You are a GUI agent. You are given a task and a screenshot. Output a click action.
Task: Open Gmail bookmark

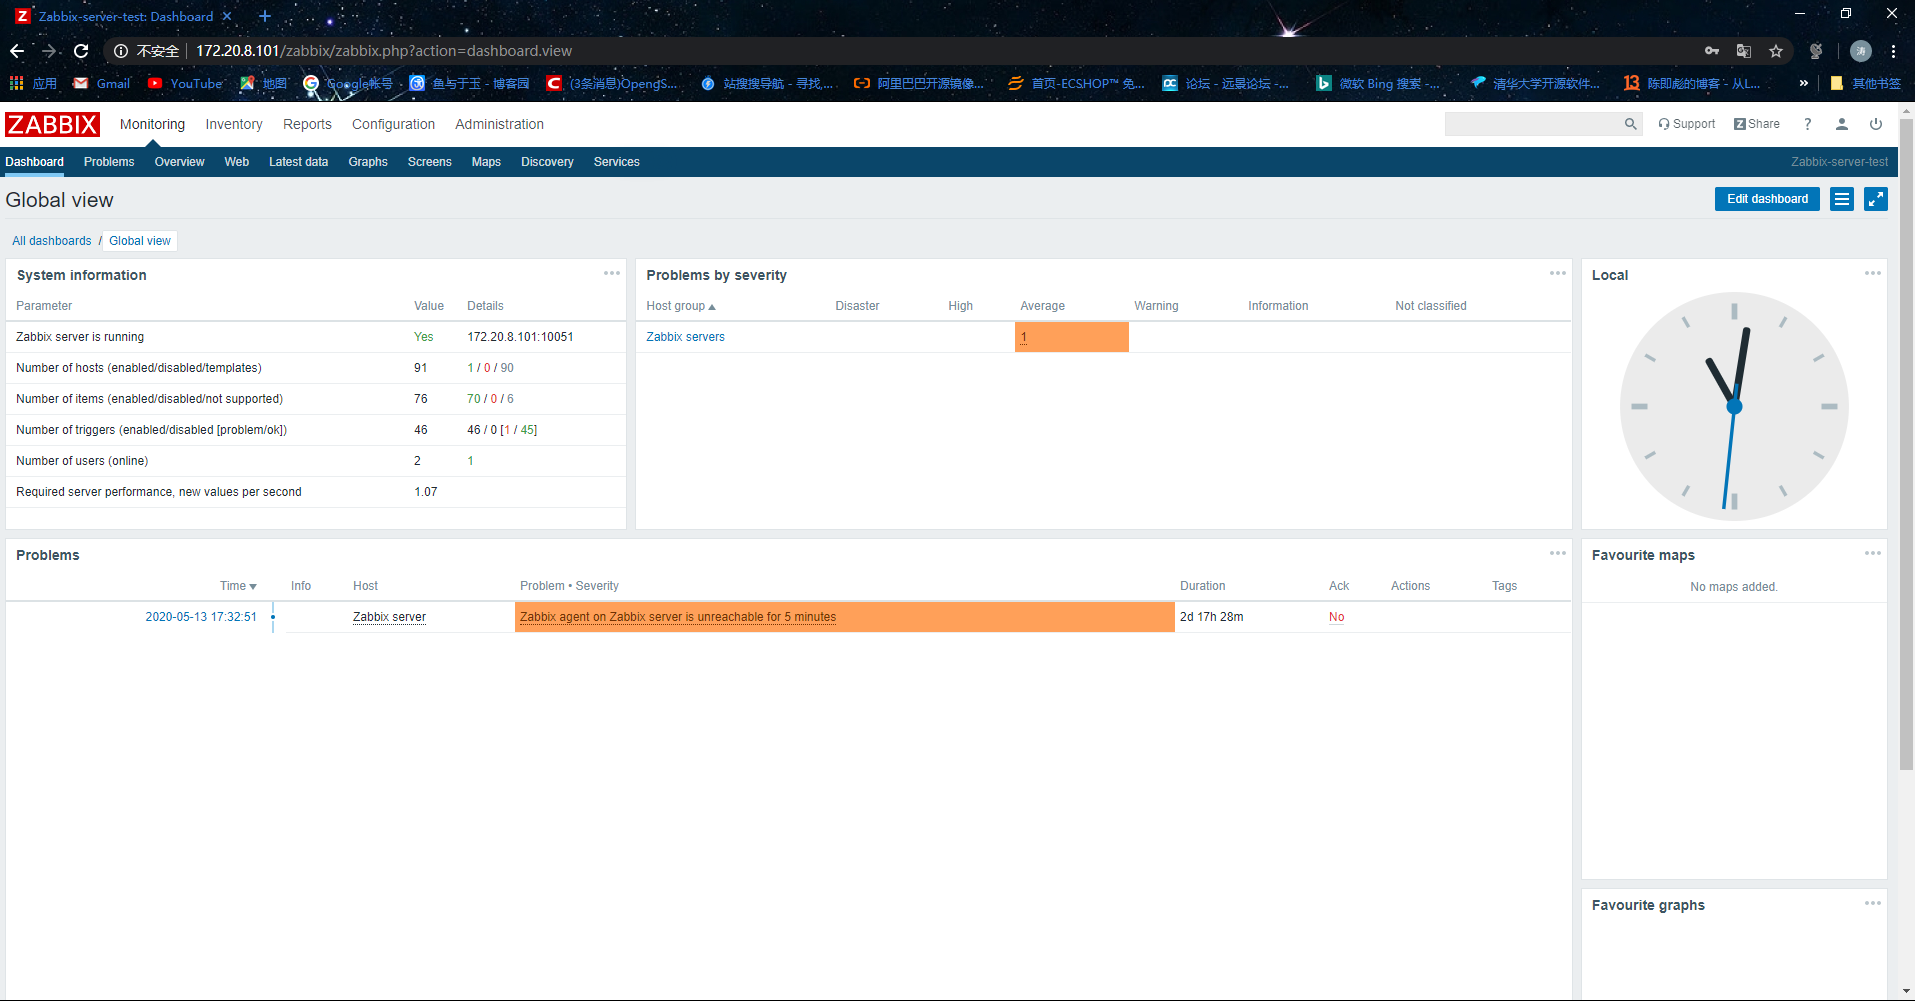coord(102,83)
